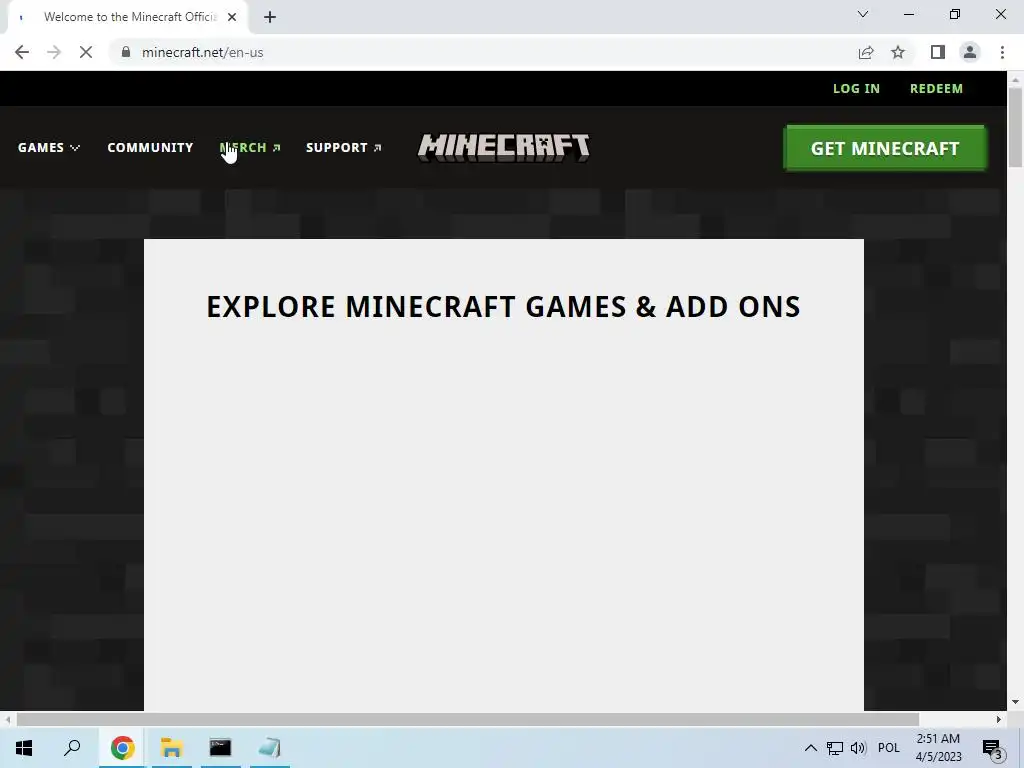Open the volume speaker tray icon
The width and height of the screenshot is (1024, 768).
coord(858,748)
